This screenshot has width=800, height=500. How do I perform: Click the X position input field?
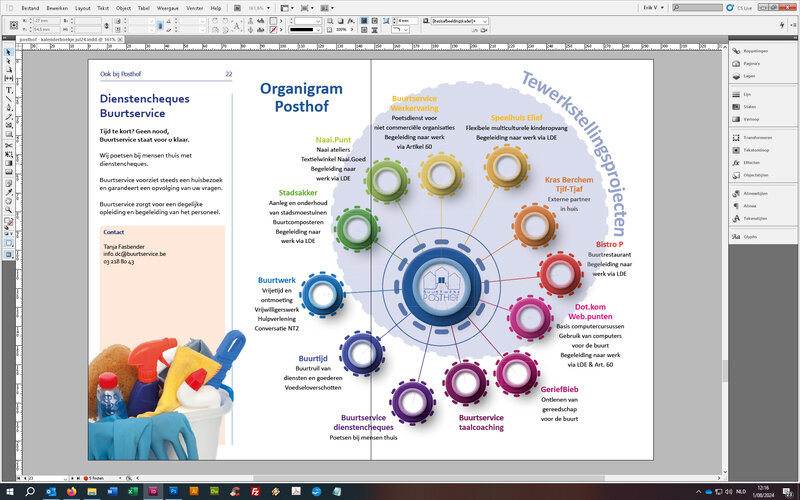[x=46, y=21]
